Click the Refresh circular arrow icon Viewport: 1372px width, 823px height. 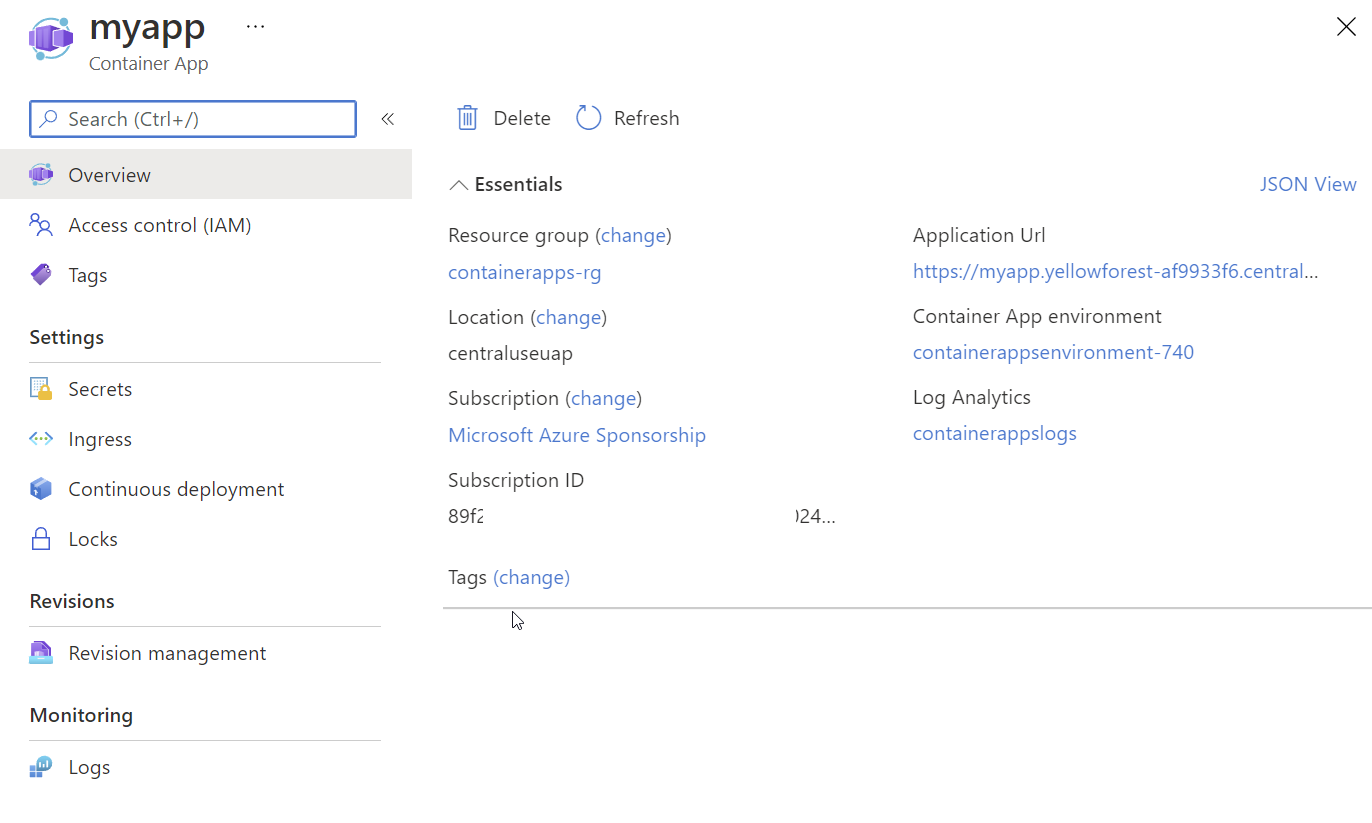(x=588, y=118)
